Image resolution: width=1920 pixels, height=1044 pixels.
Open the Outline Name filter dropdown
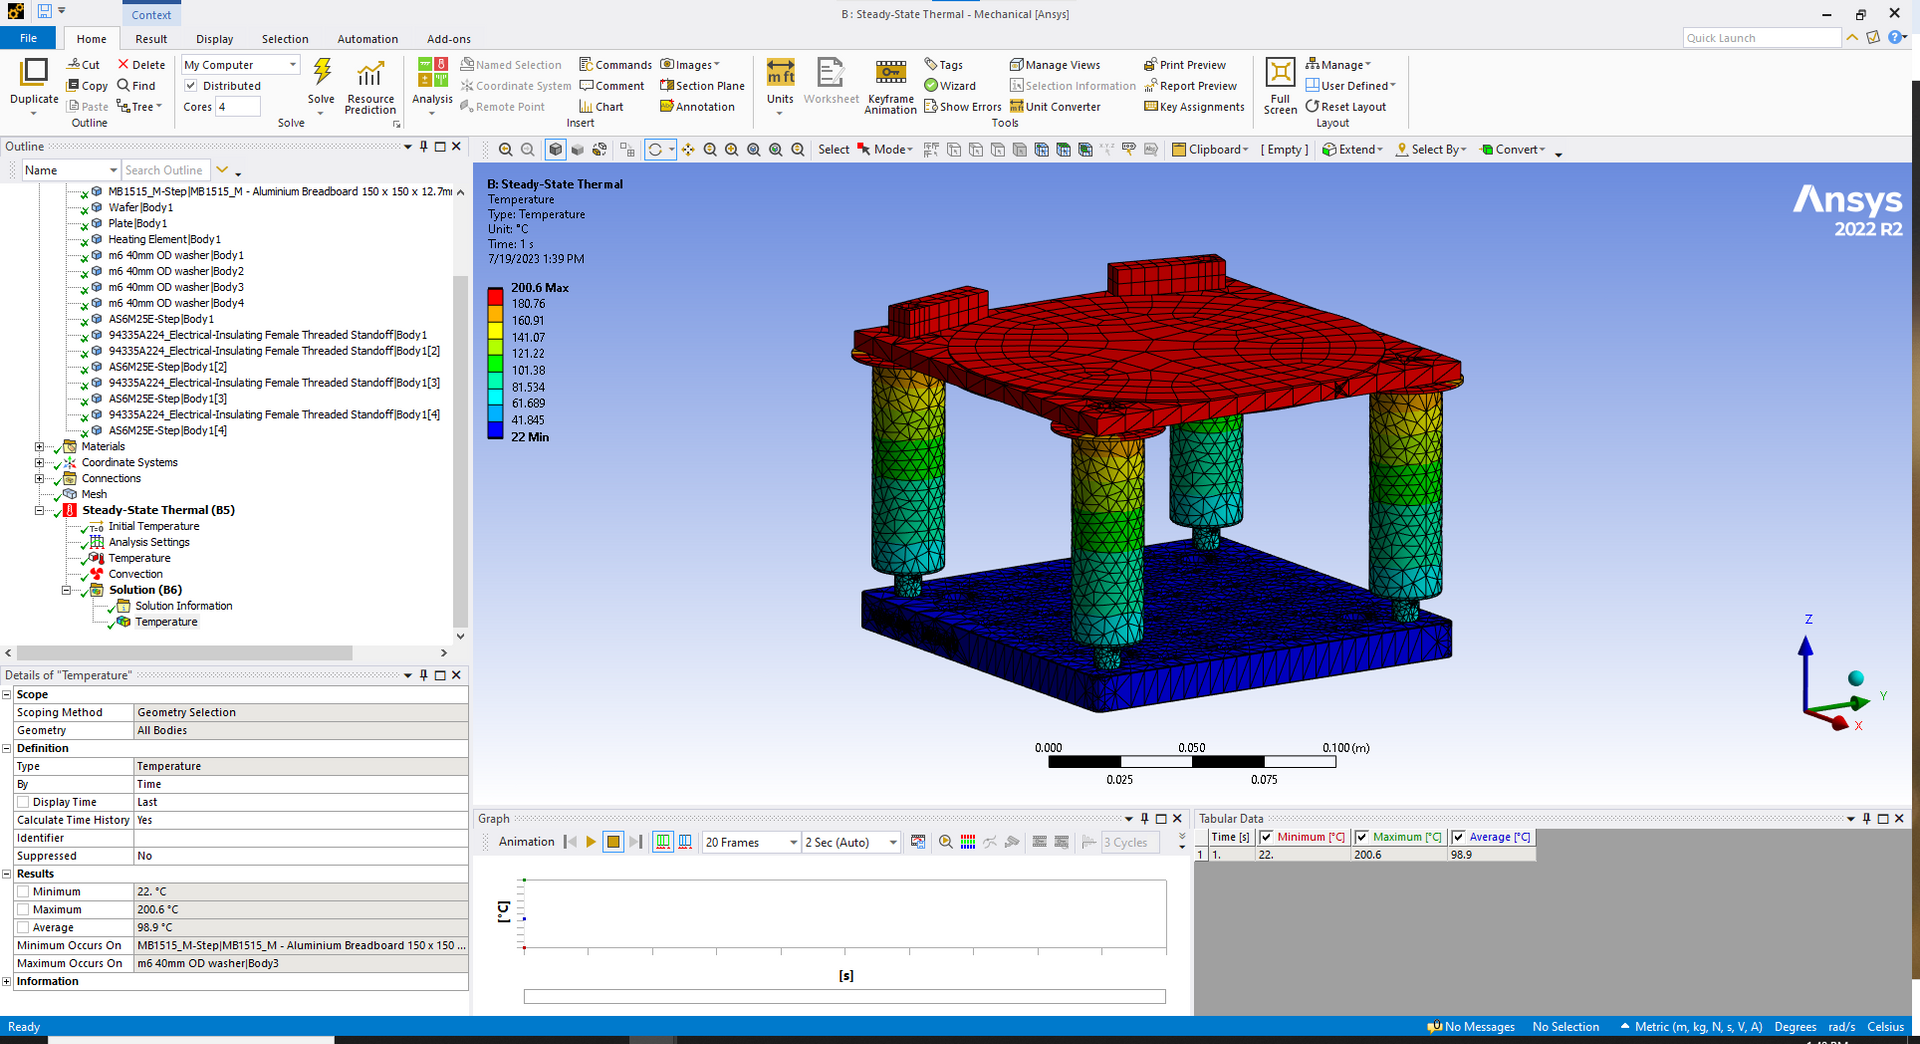[71, 171]
